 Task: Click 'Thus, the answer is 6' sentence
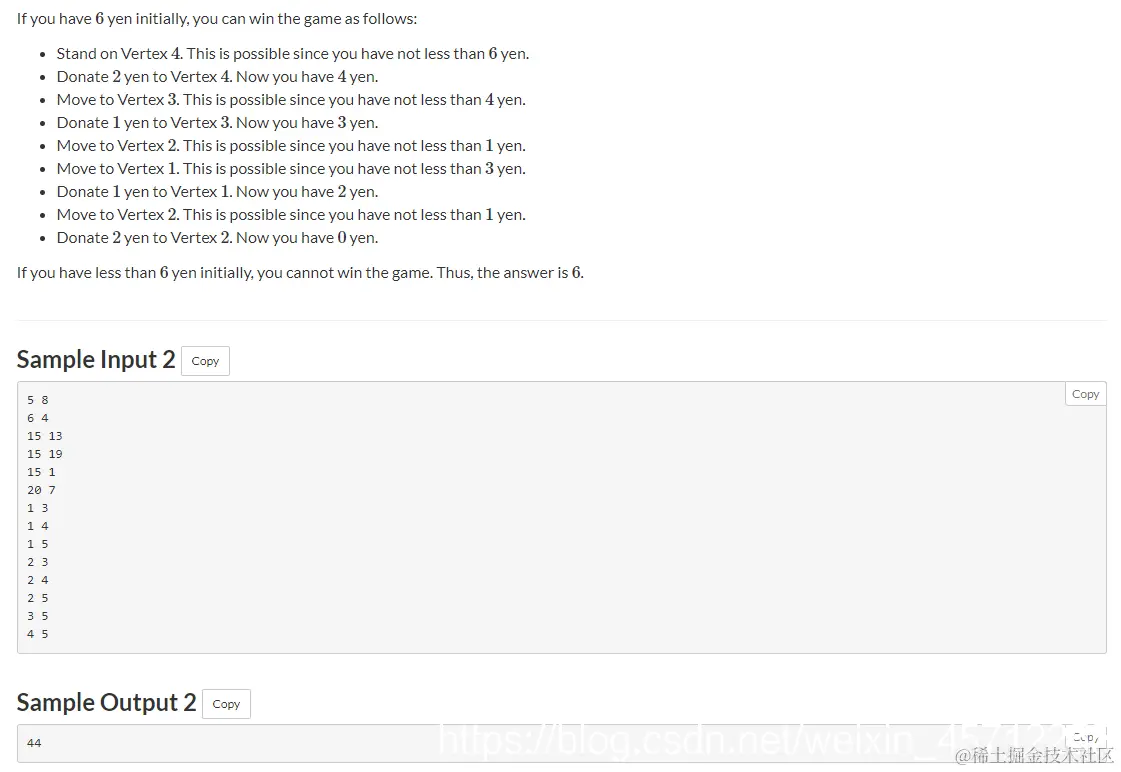[510, 272]
